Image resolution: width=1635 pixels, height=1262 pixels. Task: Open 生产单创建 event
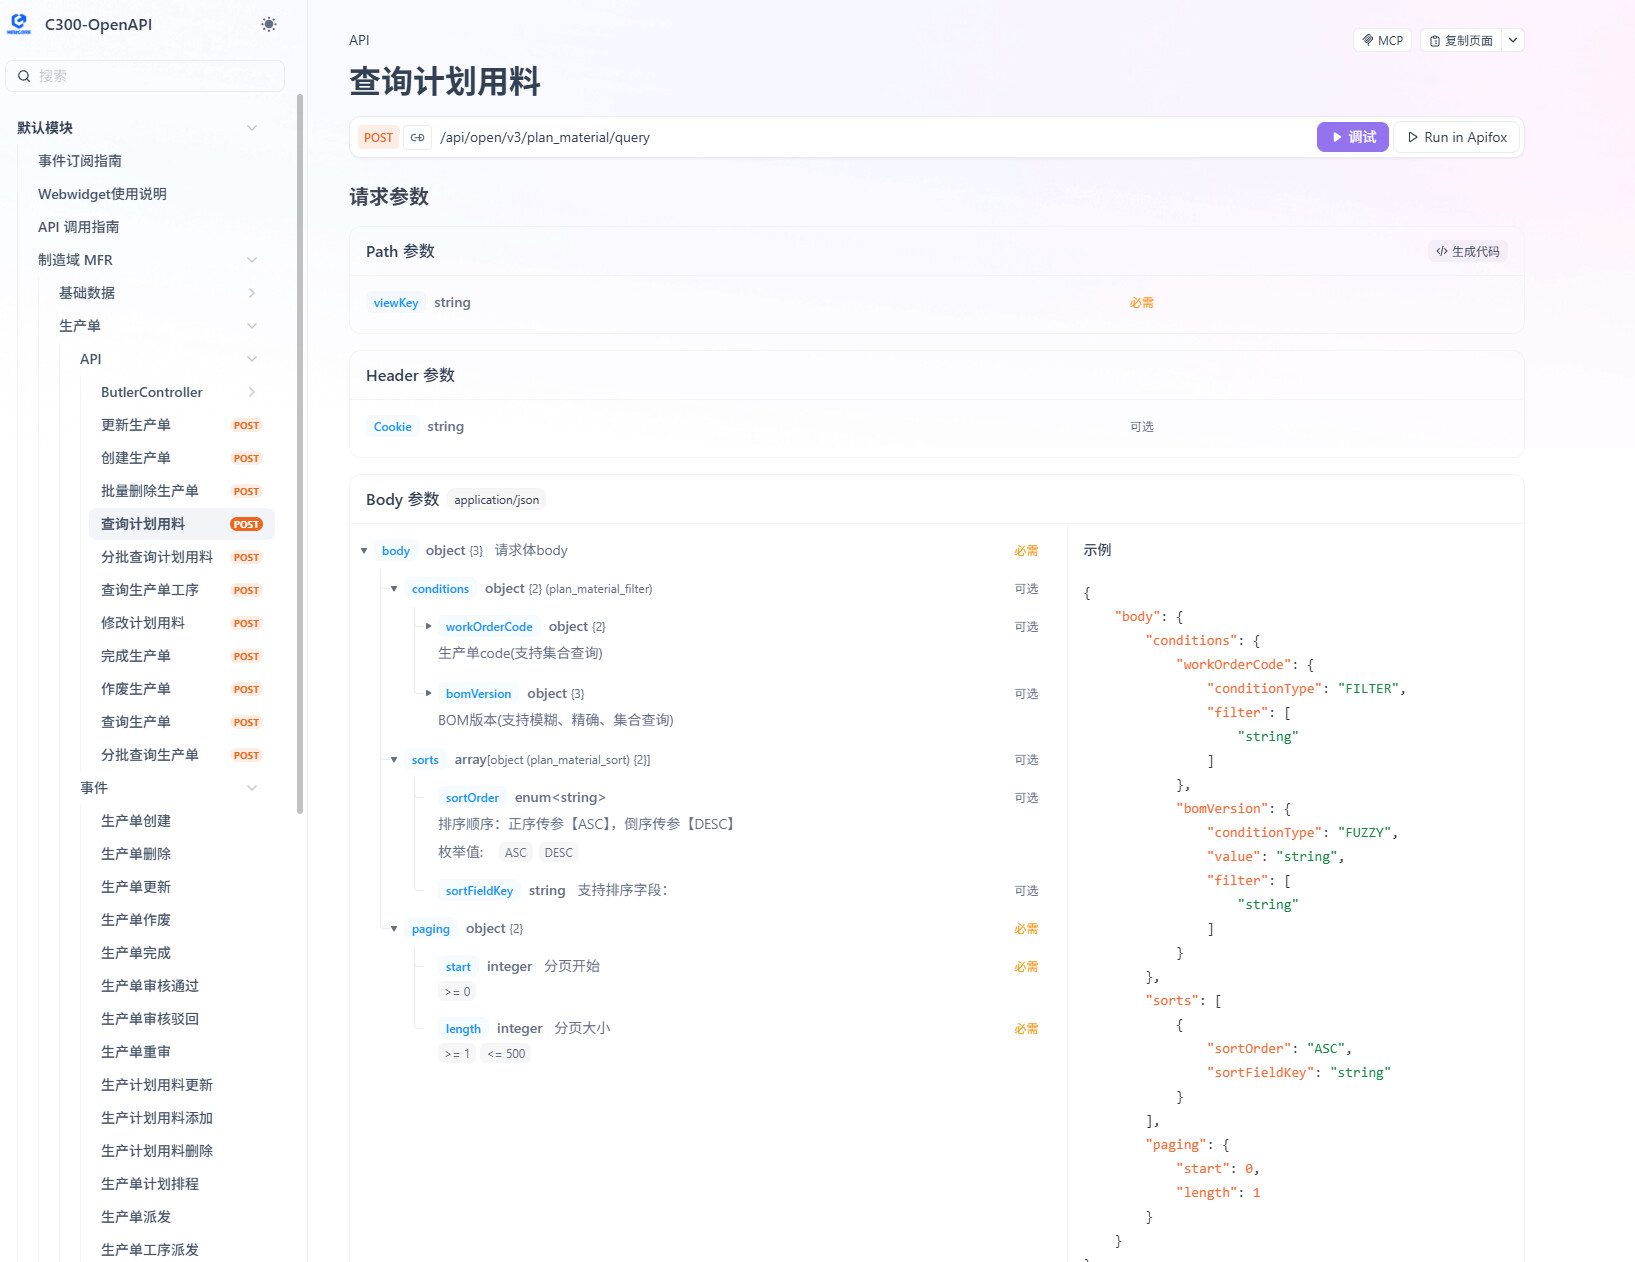click(136, 821)
